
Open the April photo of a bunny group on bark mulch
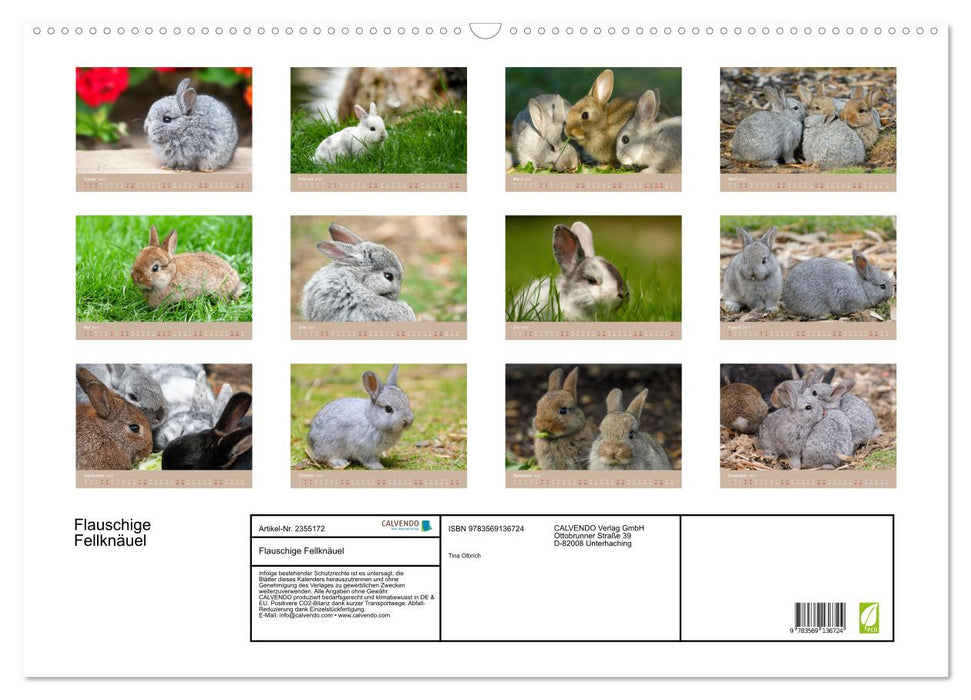808,121
